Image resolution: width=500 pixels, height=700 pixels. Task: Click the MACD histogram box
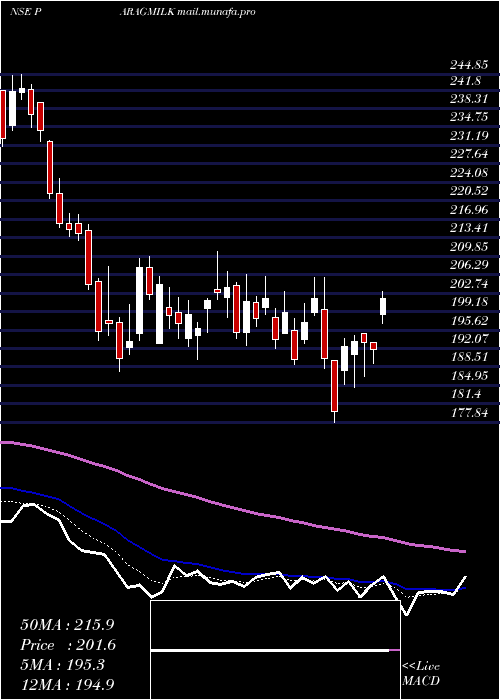coord(275,650)
